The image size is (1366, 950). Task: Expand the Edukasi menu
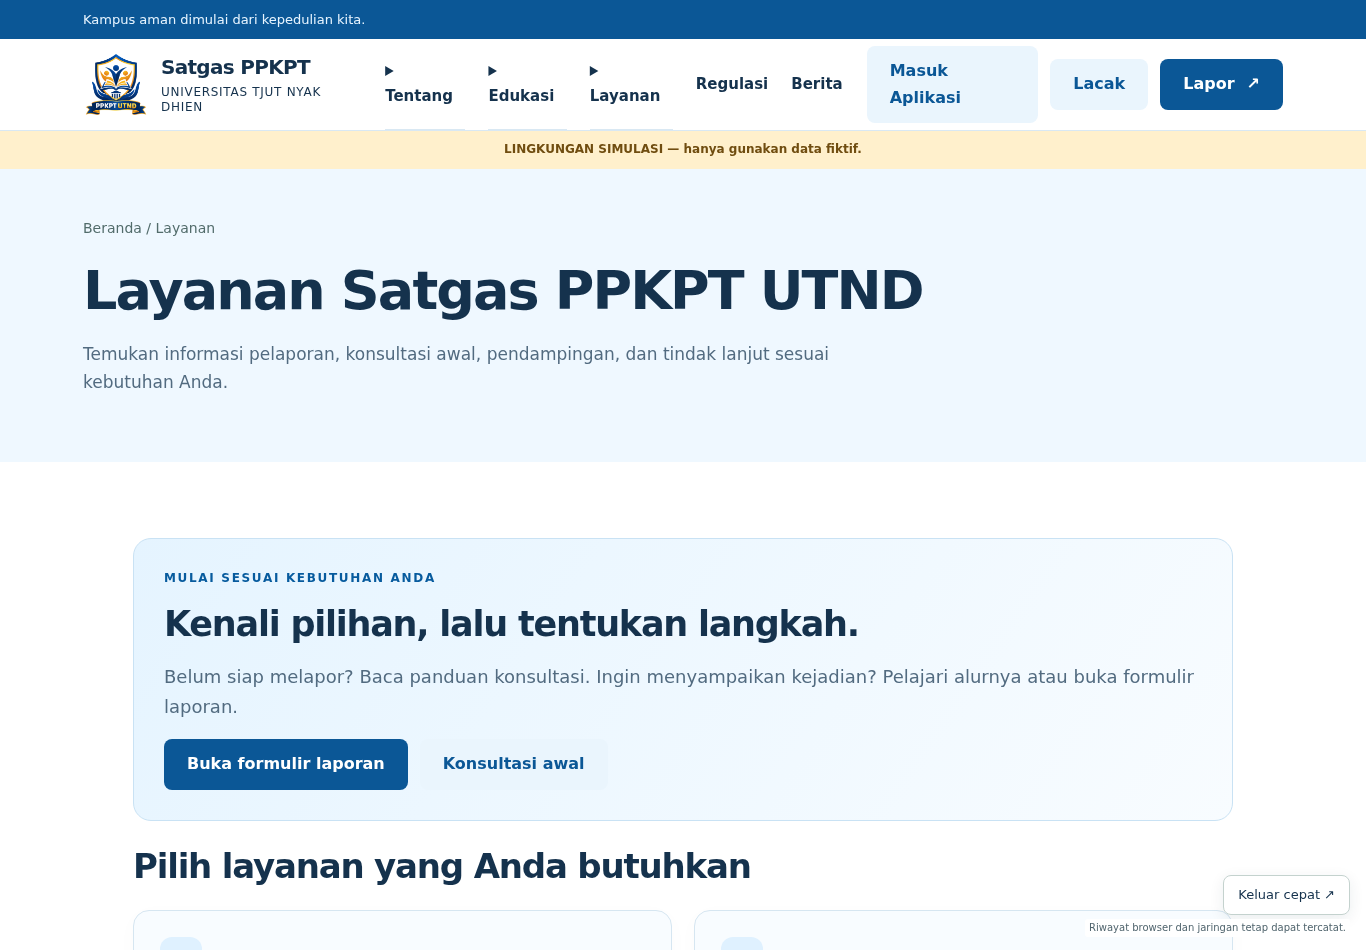click(x=527, y=84)
